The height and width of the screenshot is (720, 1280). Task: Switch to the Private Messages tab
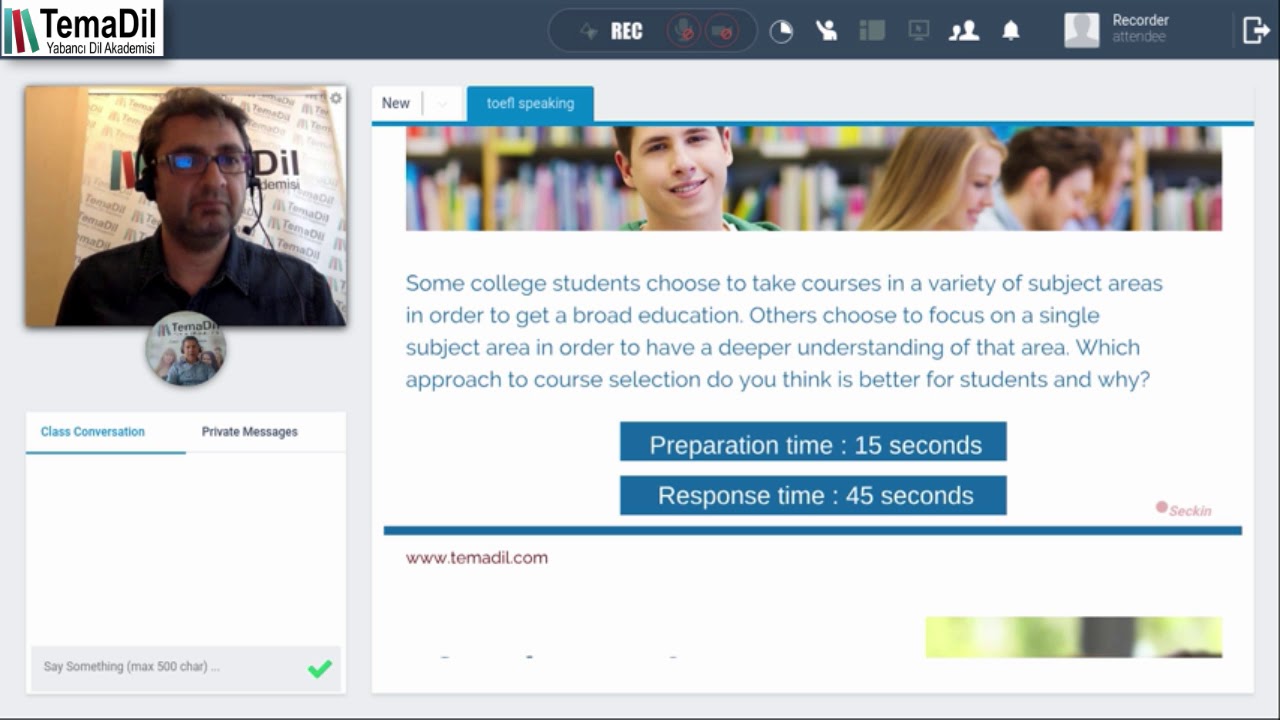(x=250, y=432)
